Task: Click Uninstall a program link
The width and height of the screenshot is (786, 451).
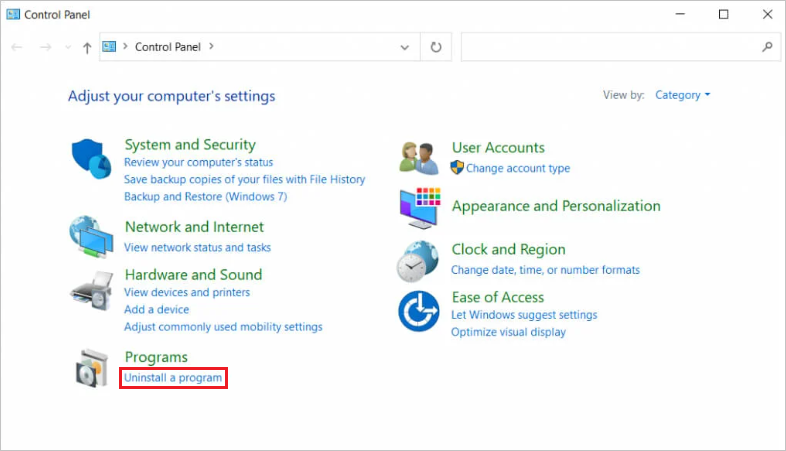Action: pyautogui.click(x=173, y=378)
